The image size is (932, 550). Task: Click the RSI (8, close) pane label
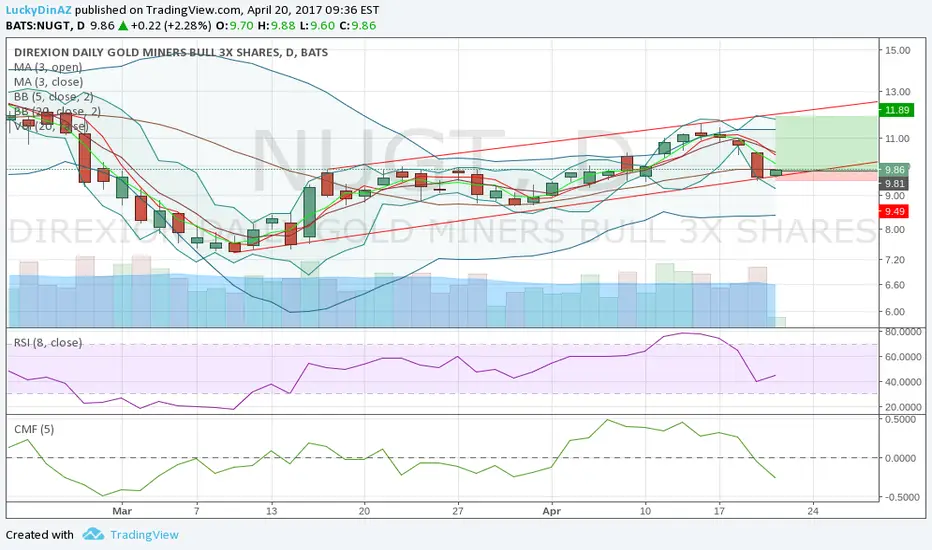pos(48,342)
